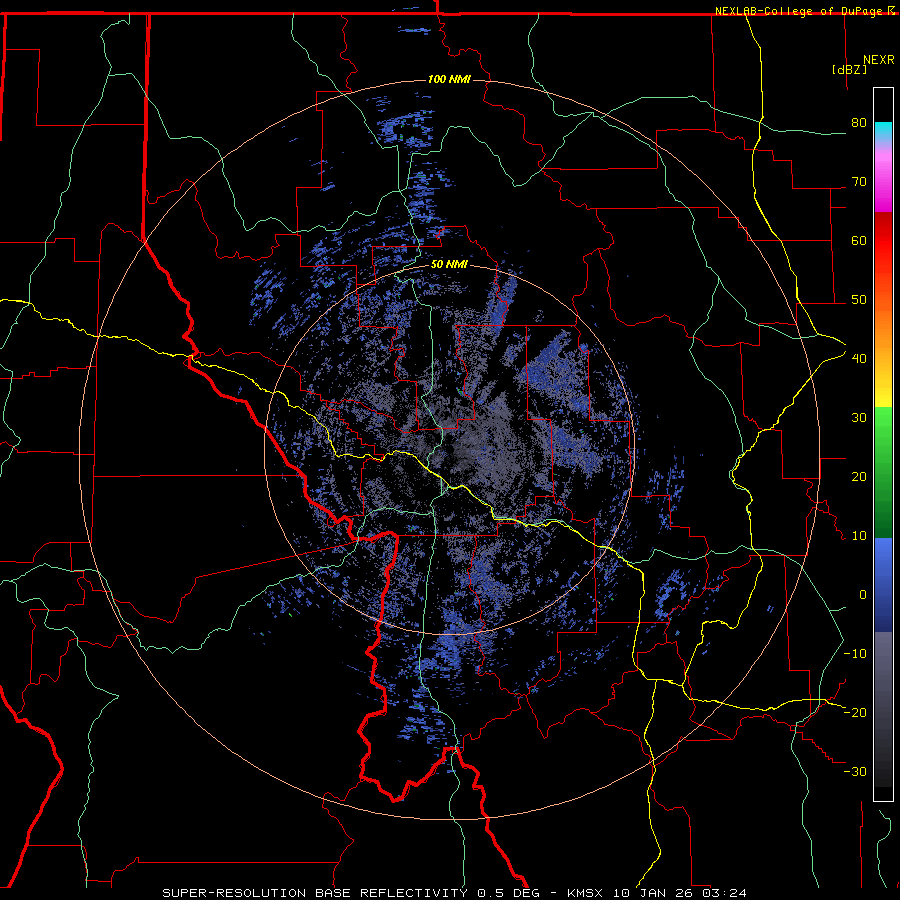The image size is (900, 900).
Task: Click the blue segment of the color bar
Action: point(883,584)
